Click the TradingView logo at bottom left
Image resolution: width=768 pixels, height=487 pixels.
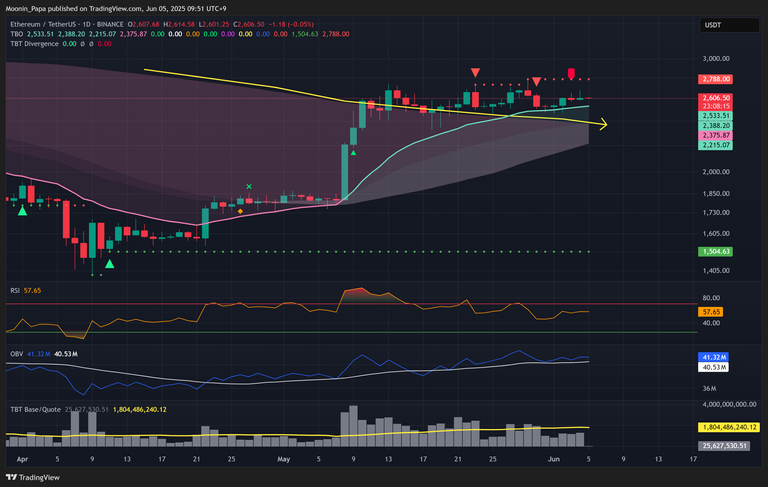(x=33, y=477)
